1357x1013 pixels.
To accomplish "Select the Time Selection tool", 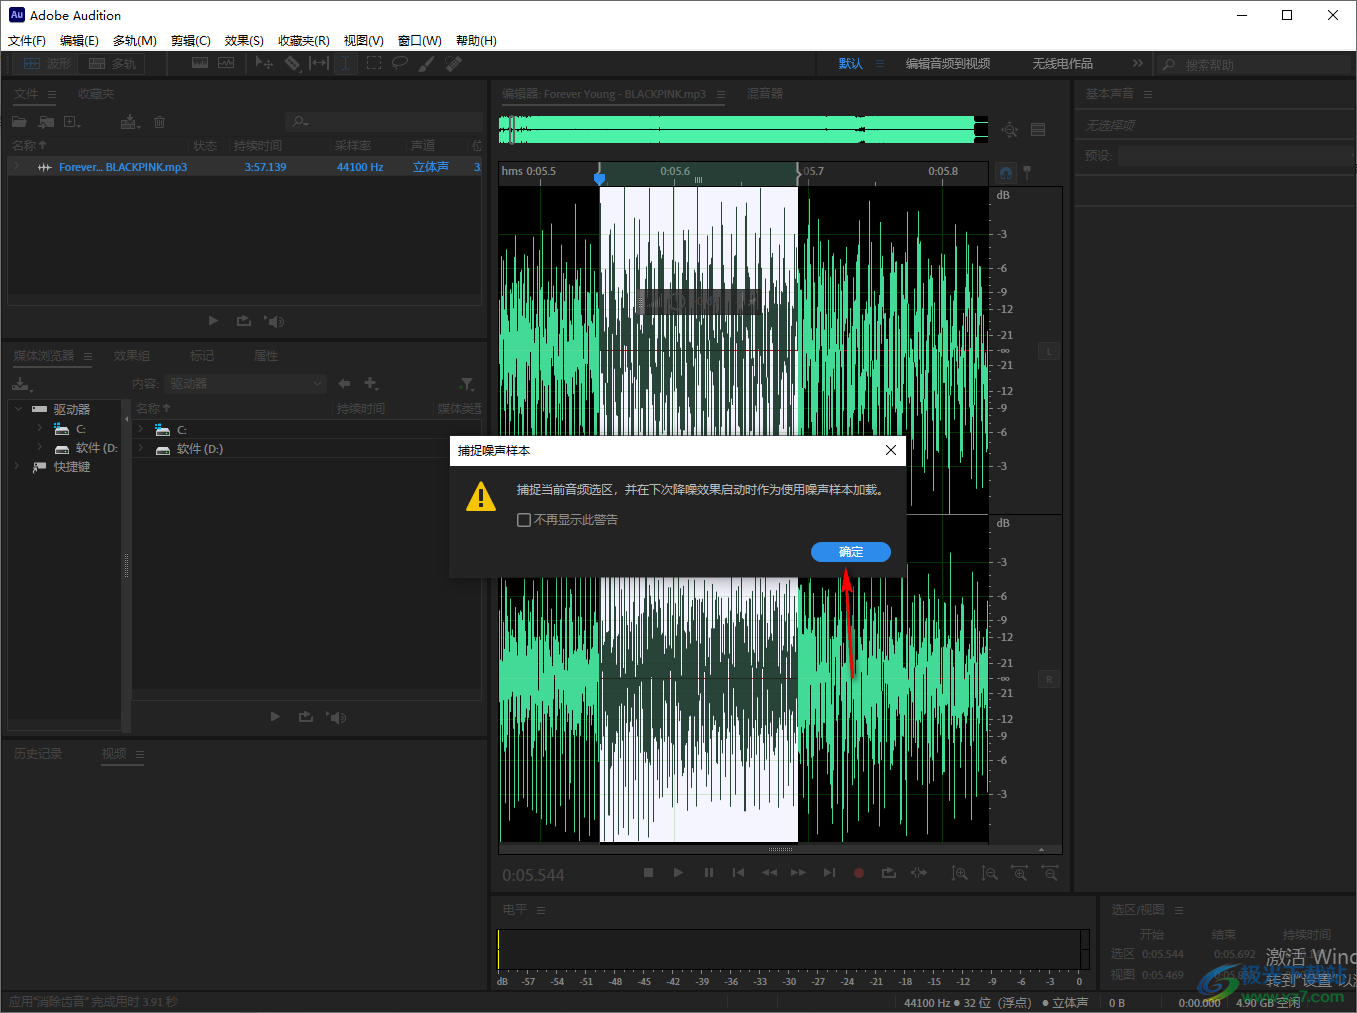I will click(x=345, y=63).
